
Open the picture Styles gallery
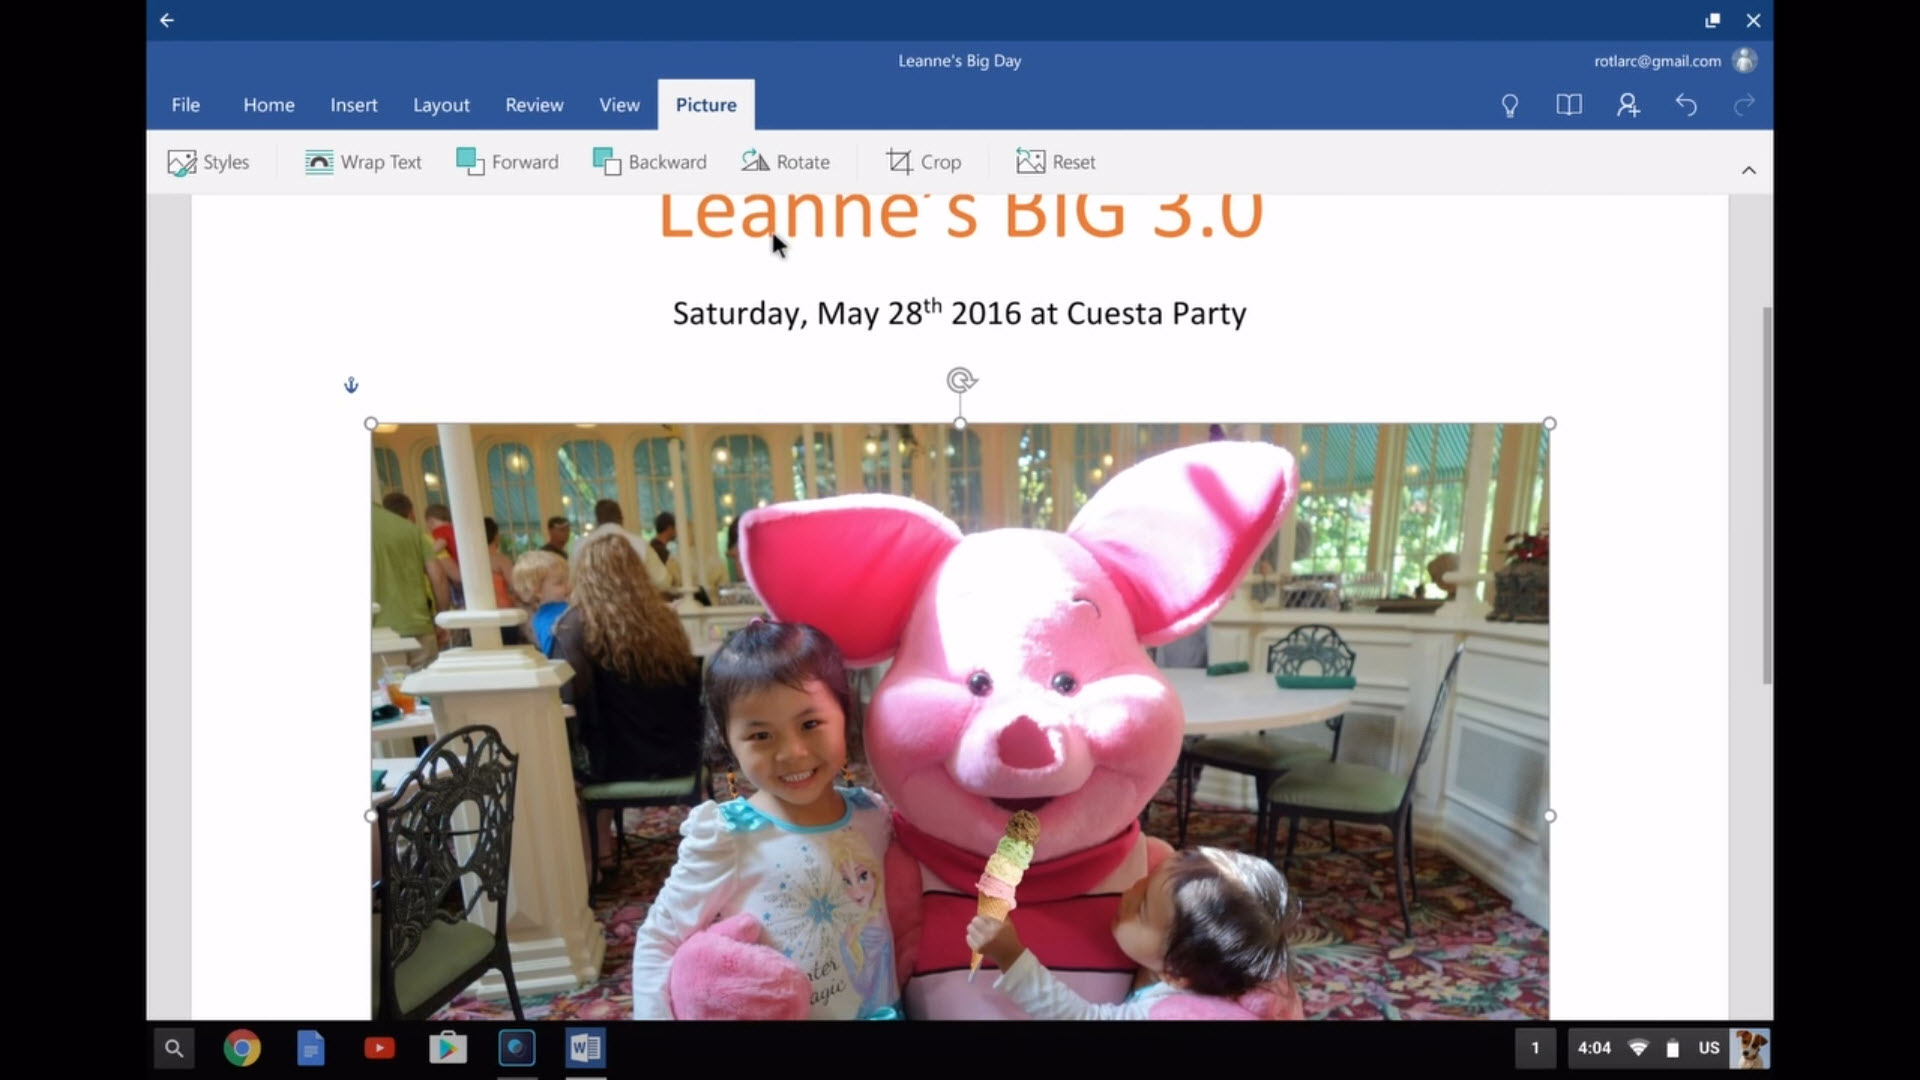point(208,162)
